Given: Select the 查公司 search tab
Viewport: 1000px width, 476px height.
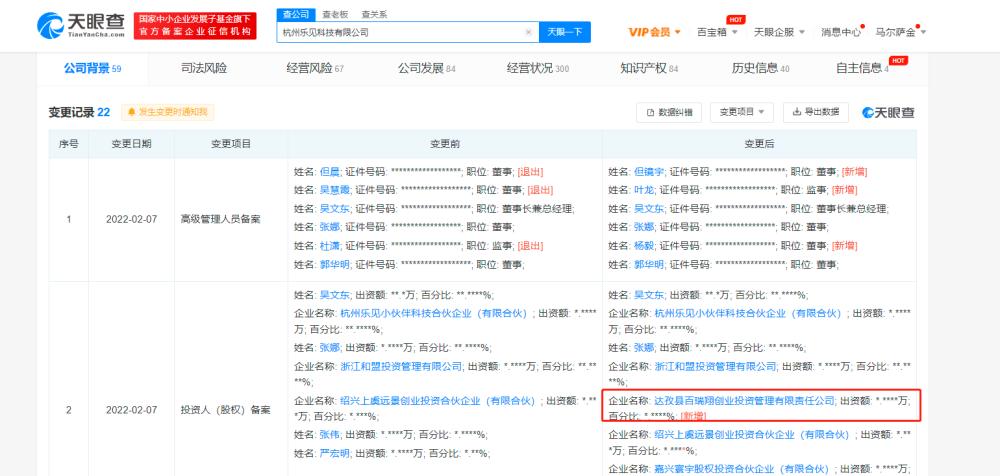Looking at the screenshot, I should click(x=295, y=14).
